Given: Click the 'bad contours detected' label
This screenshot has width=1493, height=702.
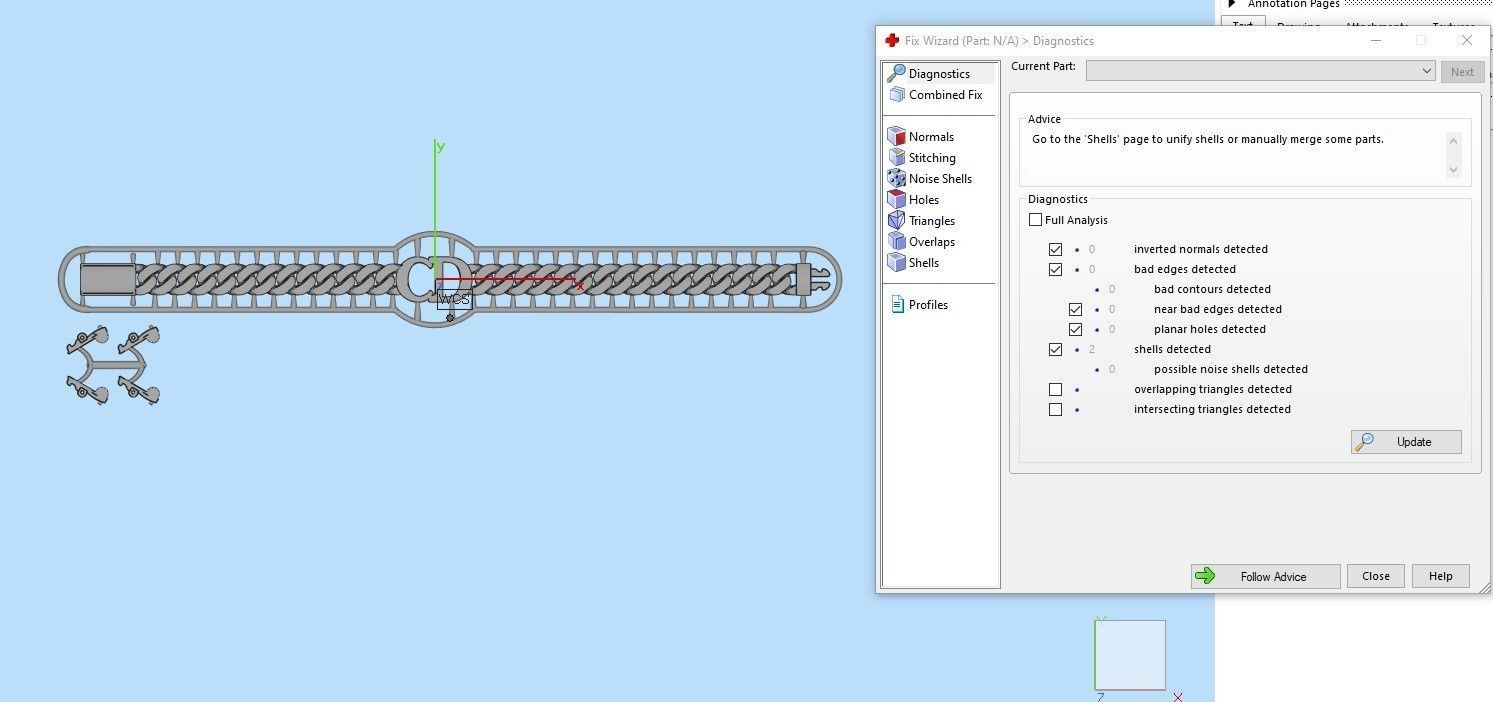Looking at the screenshot, I should coord(1212,289).
